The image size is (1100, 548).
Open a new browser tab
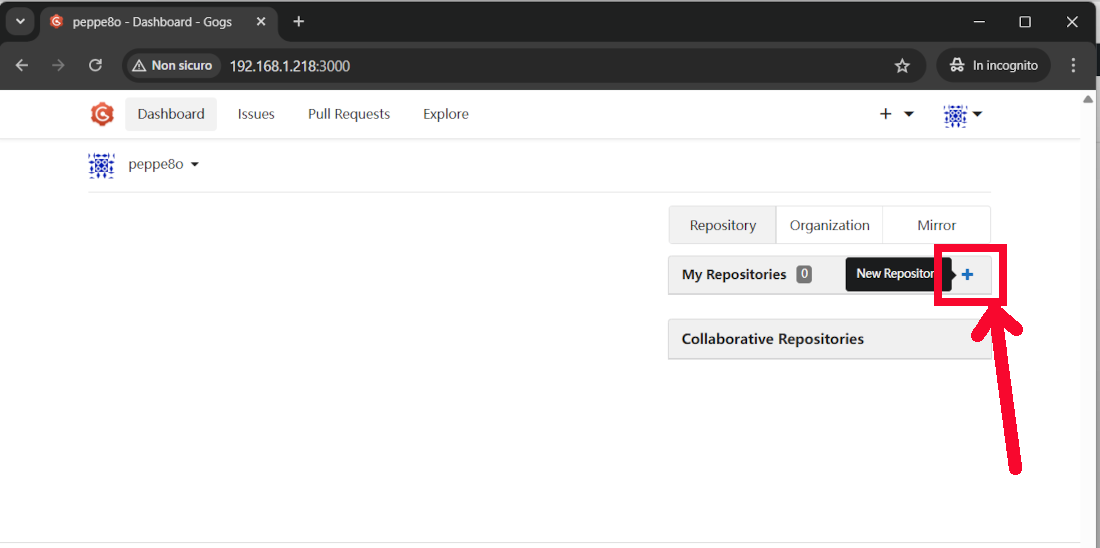(x=299, y=22)
